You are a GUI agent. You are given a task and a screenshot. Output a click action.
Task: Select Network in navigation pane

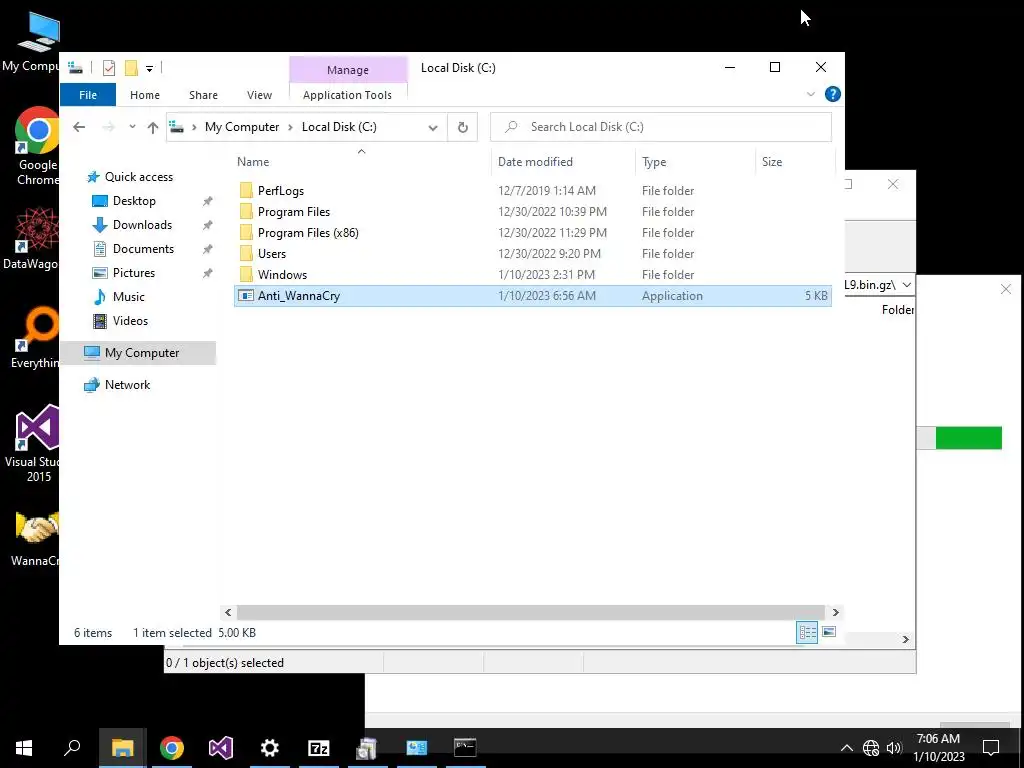[127, 385]
